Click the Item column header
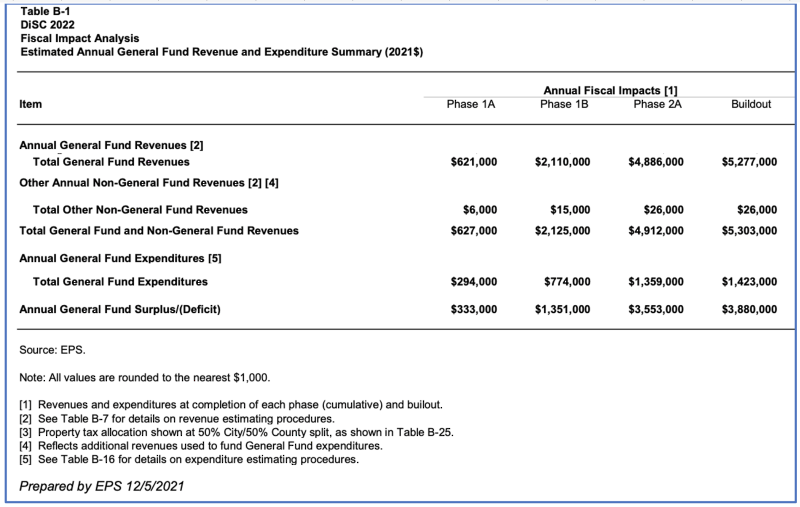 (30, 104)
